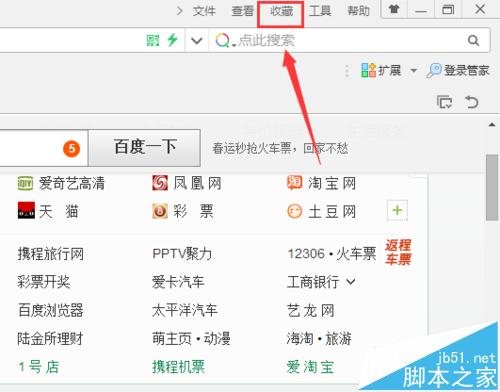Click the Phoenix (凤凰网) logo icon

point(160,183)
